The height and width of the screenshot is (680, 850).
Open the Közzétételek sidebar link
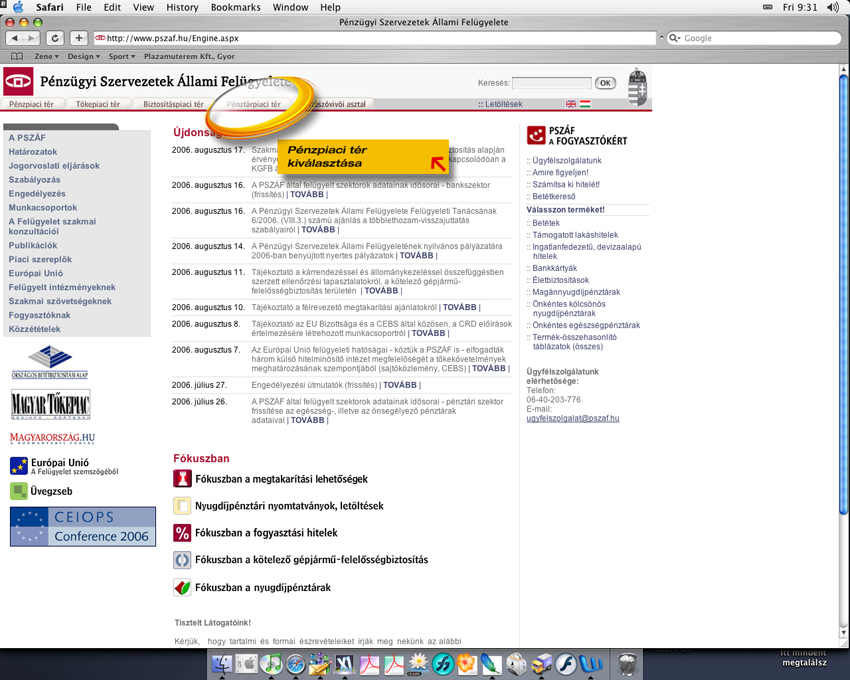click(34, 329)
